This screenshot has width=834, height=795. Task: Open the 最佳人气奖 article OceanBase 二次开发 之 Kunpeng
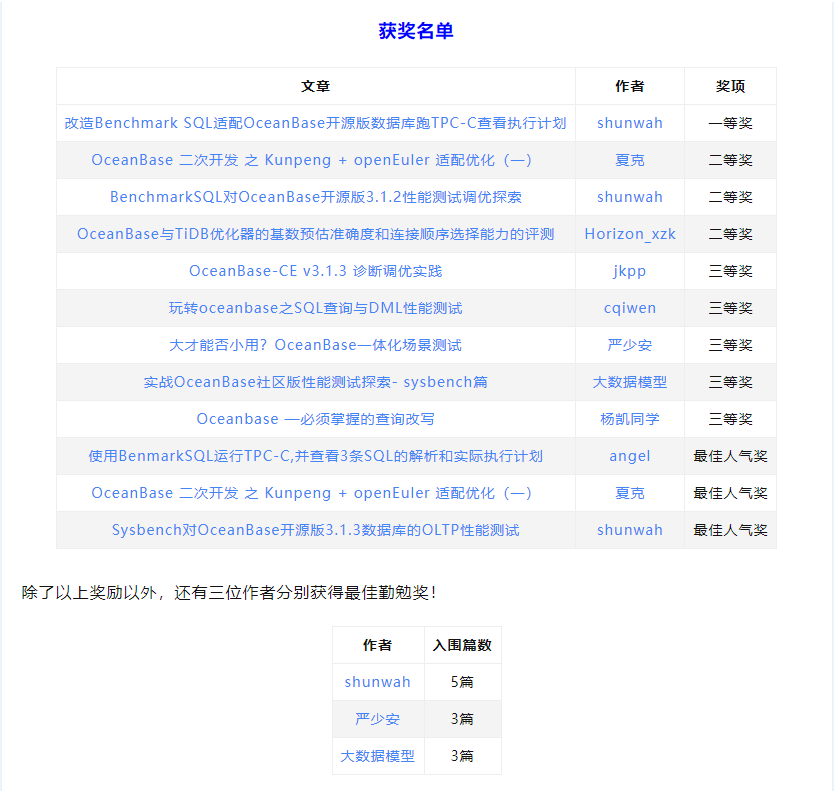312,493
